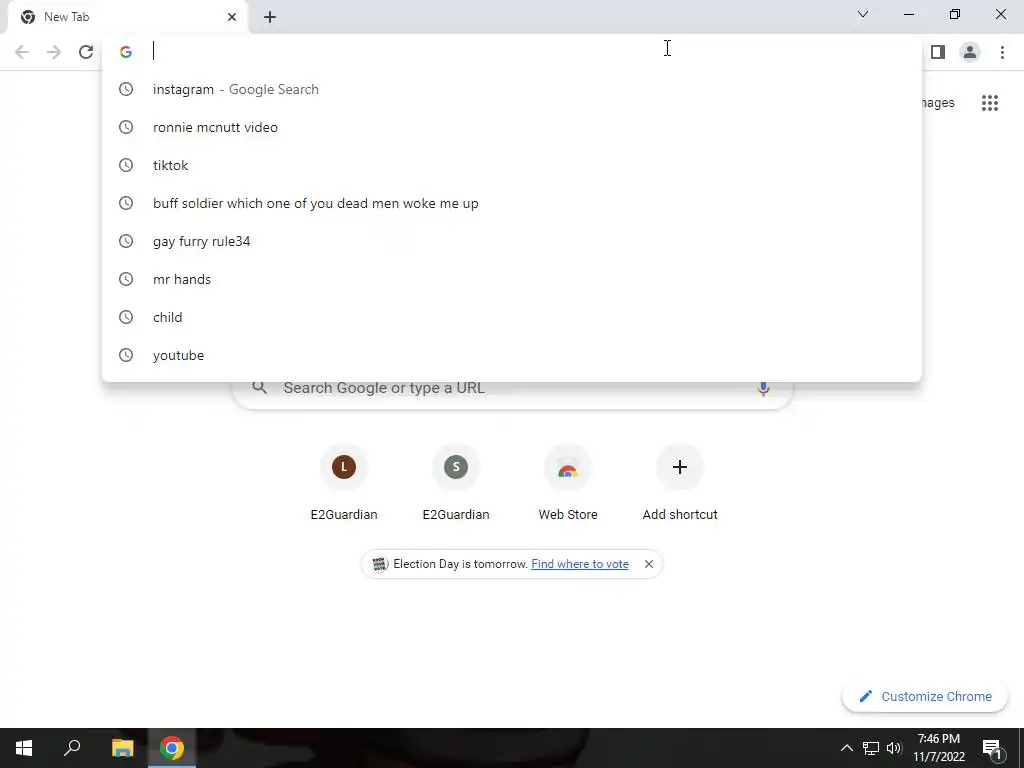Image resolution: width=1024 pixels, height=768 pixels.
Task: Close the New Tab tab
Action: (x=232, y=17)
